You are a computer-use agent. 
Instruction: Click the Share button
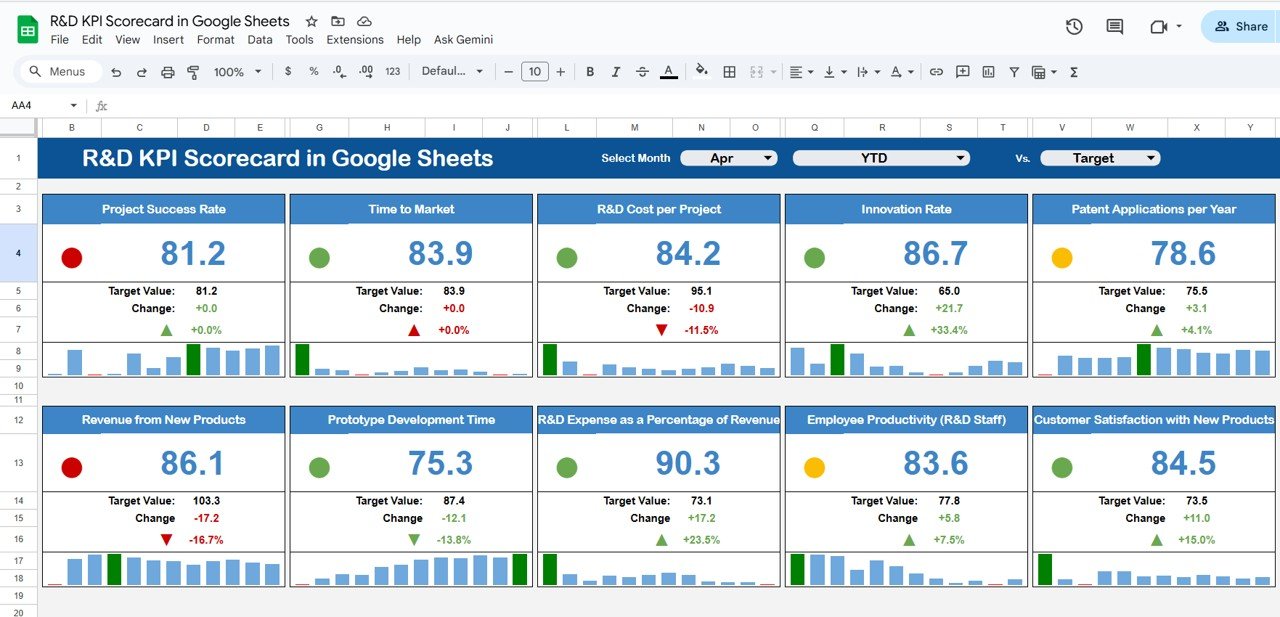coord(1240,26)
